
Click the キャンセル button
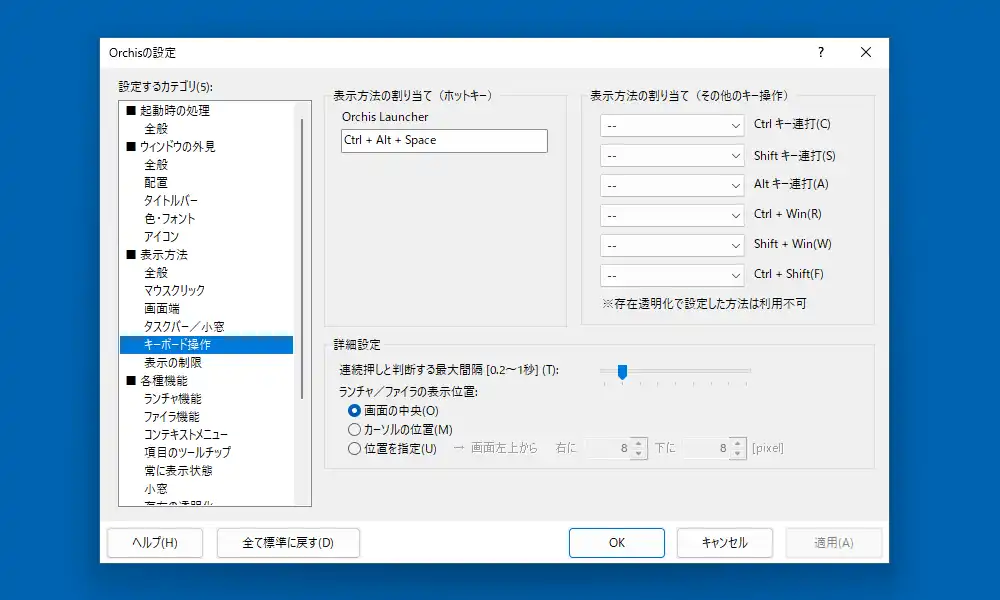(x=724, y=543)
